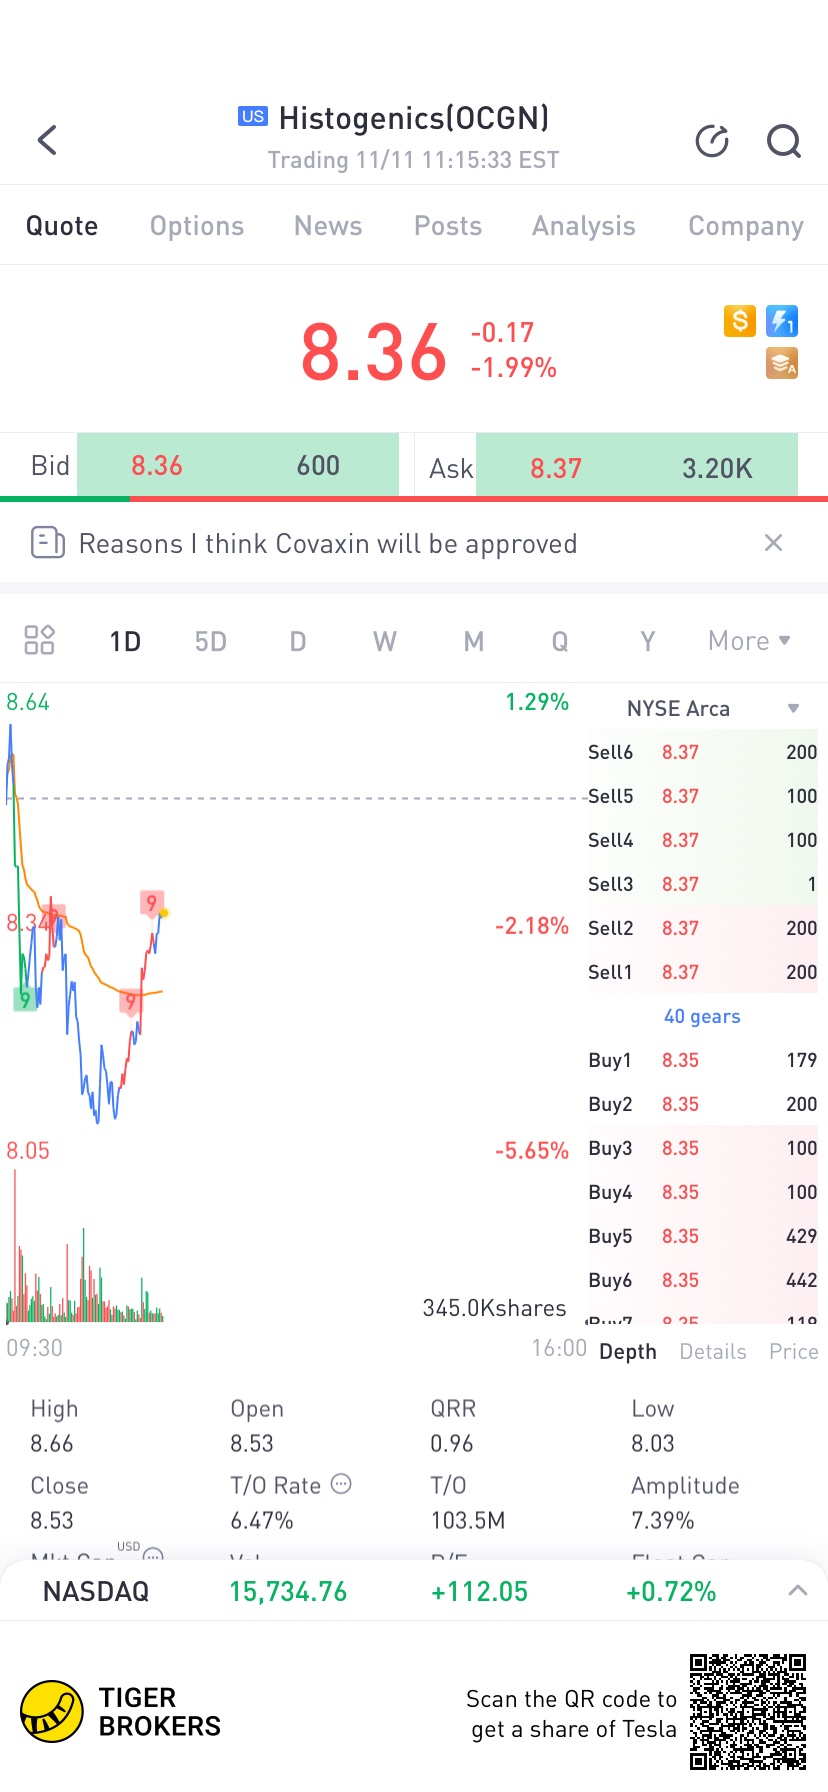Open the Covaxin approval reasons post
This screenshot has width=828, height=1792.
click(328, 544)
